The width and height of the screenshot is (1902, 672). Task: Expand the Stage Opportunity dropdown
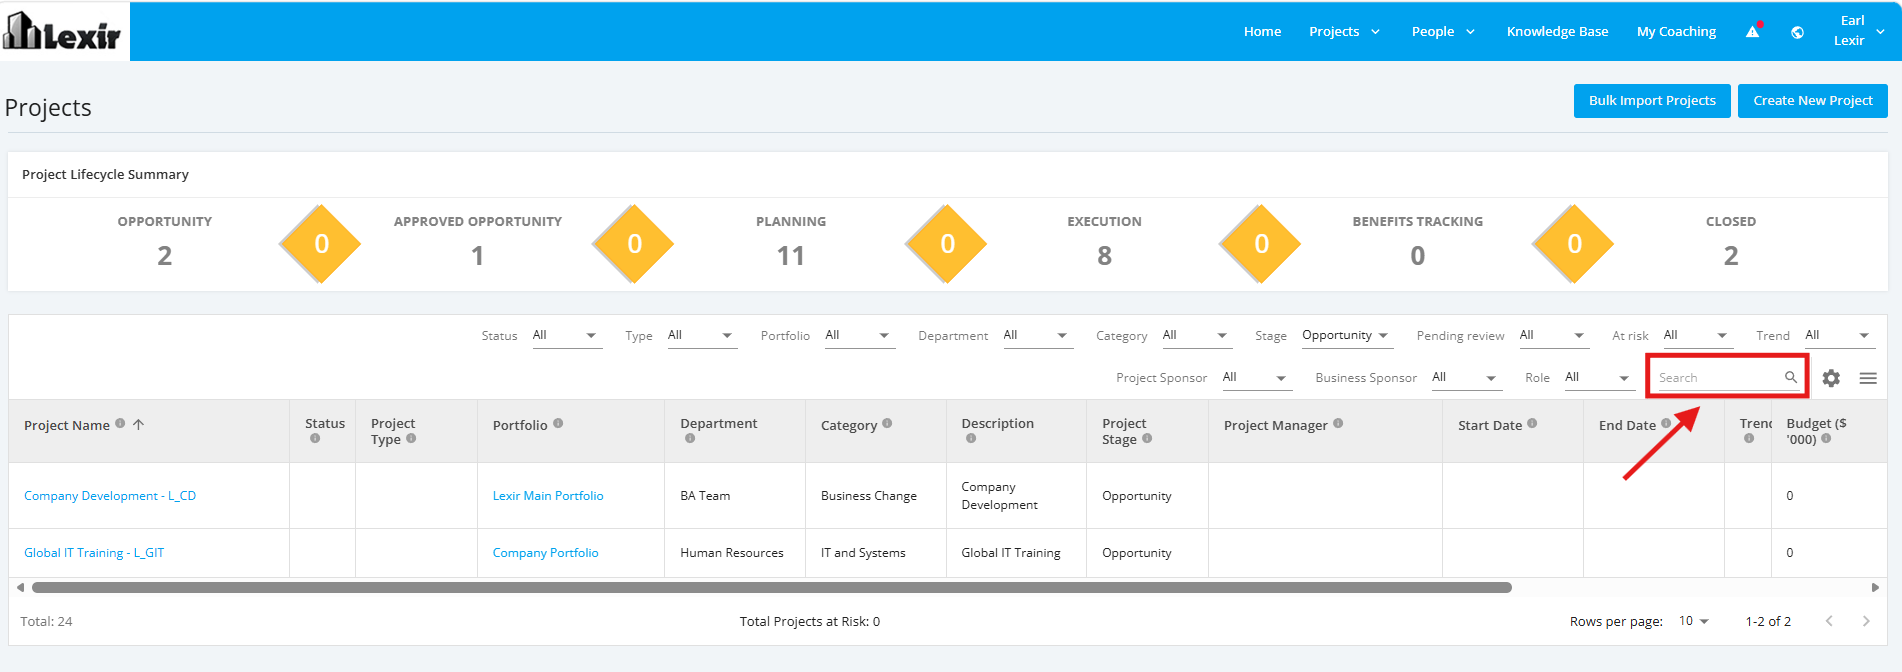click(x=1345, y=336)
